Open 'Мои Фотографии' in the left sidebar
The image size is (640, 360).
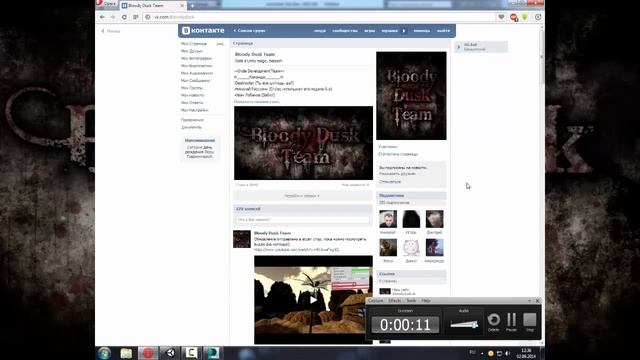pyautogui.click(x=196, y=58)
